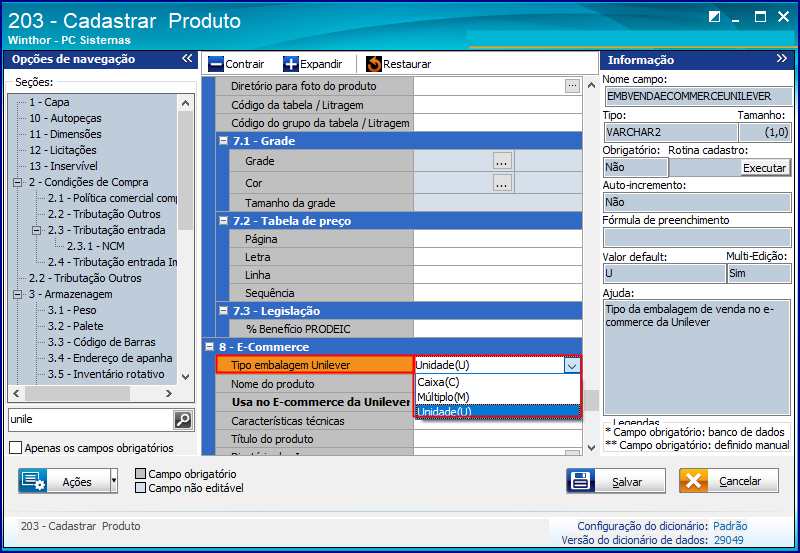800x553 pixels.
Task: Click the Cancelar button
Action: pyautogui.click(x=729, y=481)
